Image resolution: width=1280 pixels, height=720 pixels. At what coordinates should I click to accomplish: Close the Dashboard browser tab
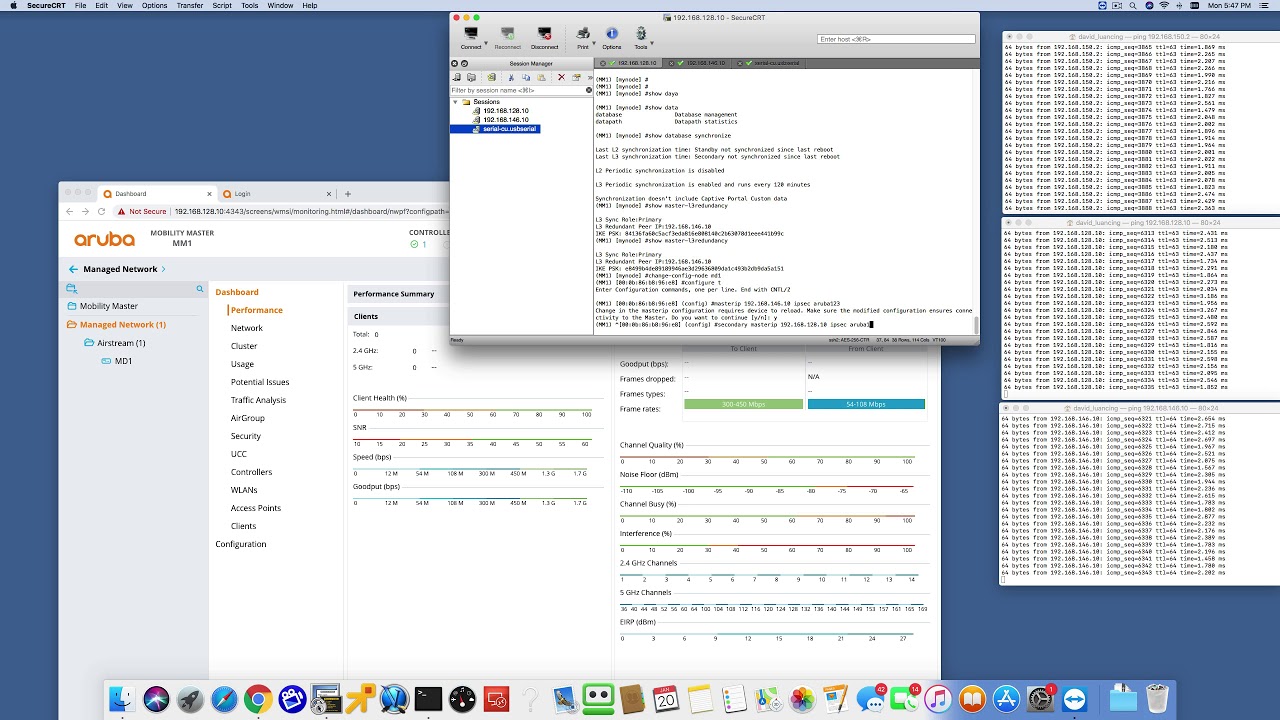click(x=210, y=193)
